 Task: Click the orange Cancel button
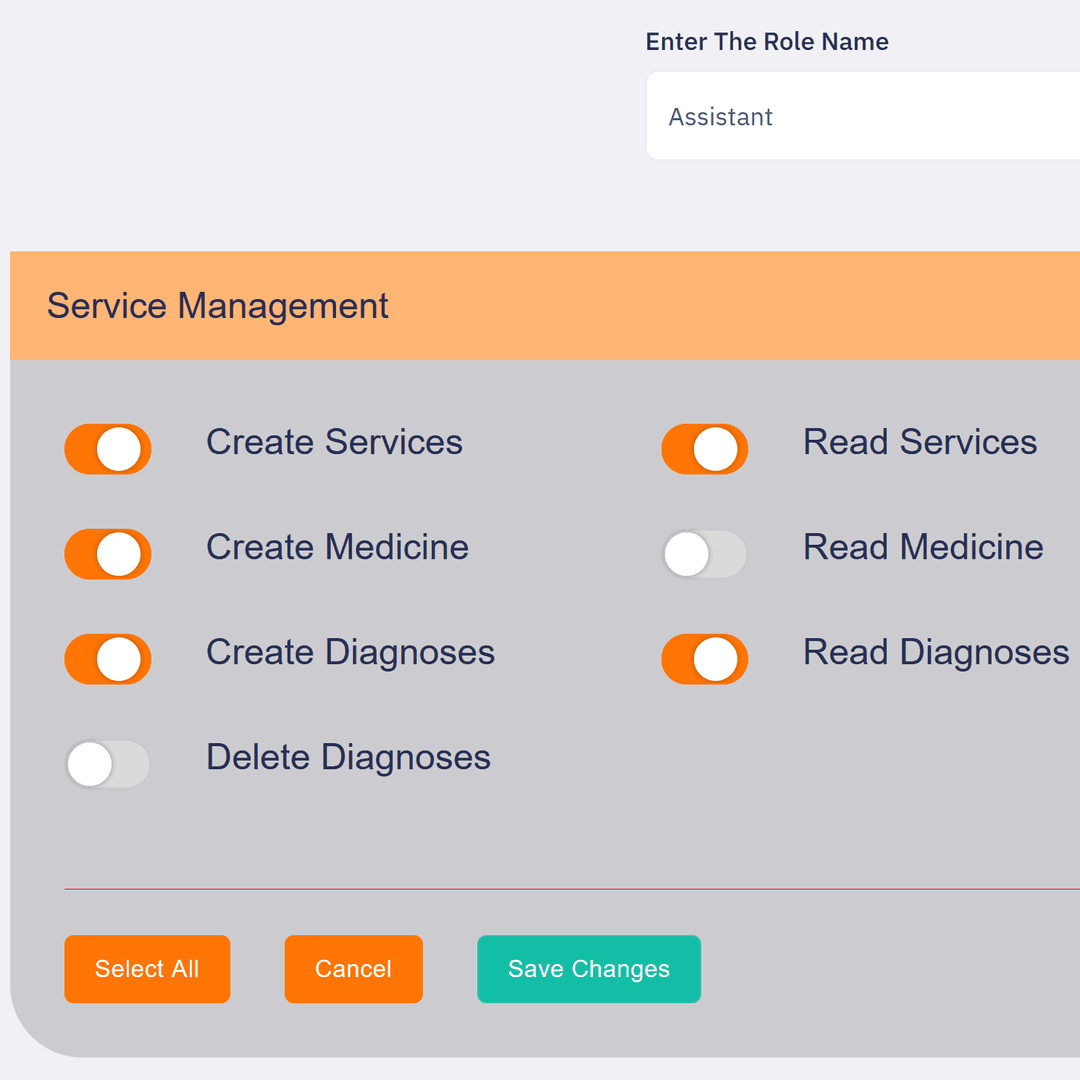(x=353, y=969)
